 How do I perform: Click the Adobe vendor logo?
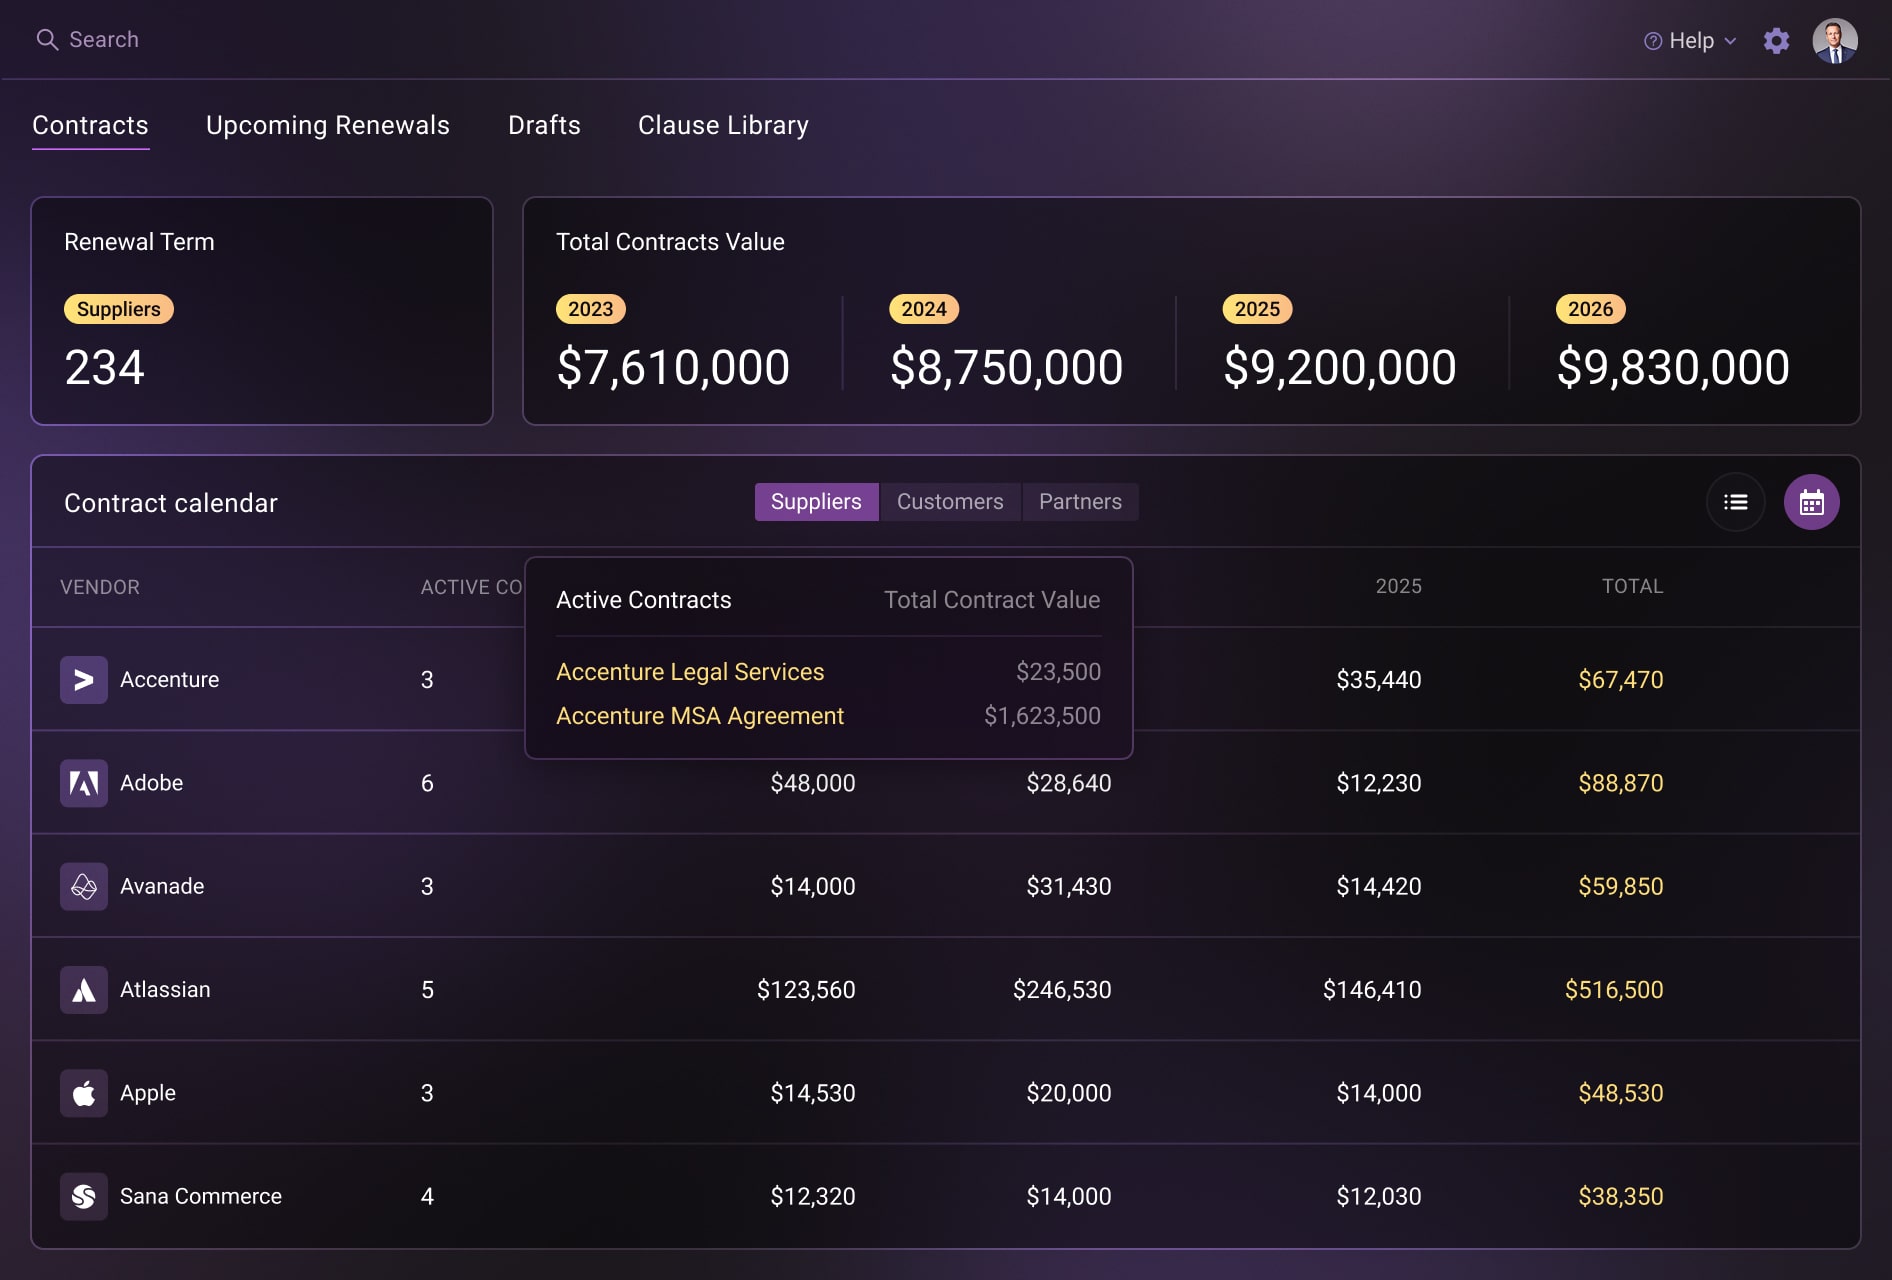click(84, 783)
